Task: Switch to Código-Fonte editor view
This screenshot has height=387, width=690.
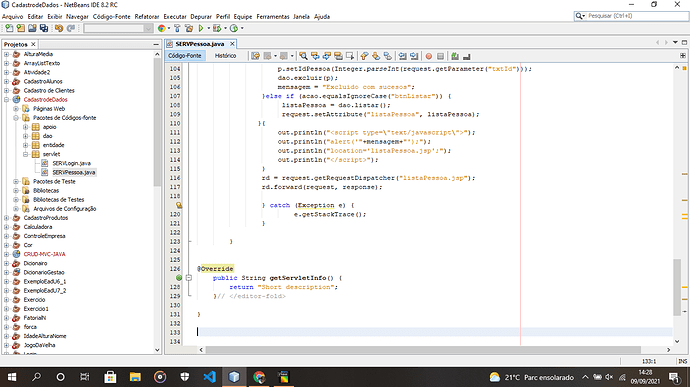Action: coord(185,56)
